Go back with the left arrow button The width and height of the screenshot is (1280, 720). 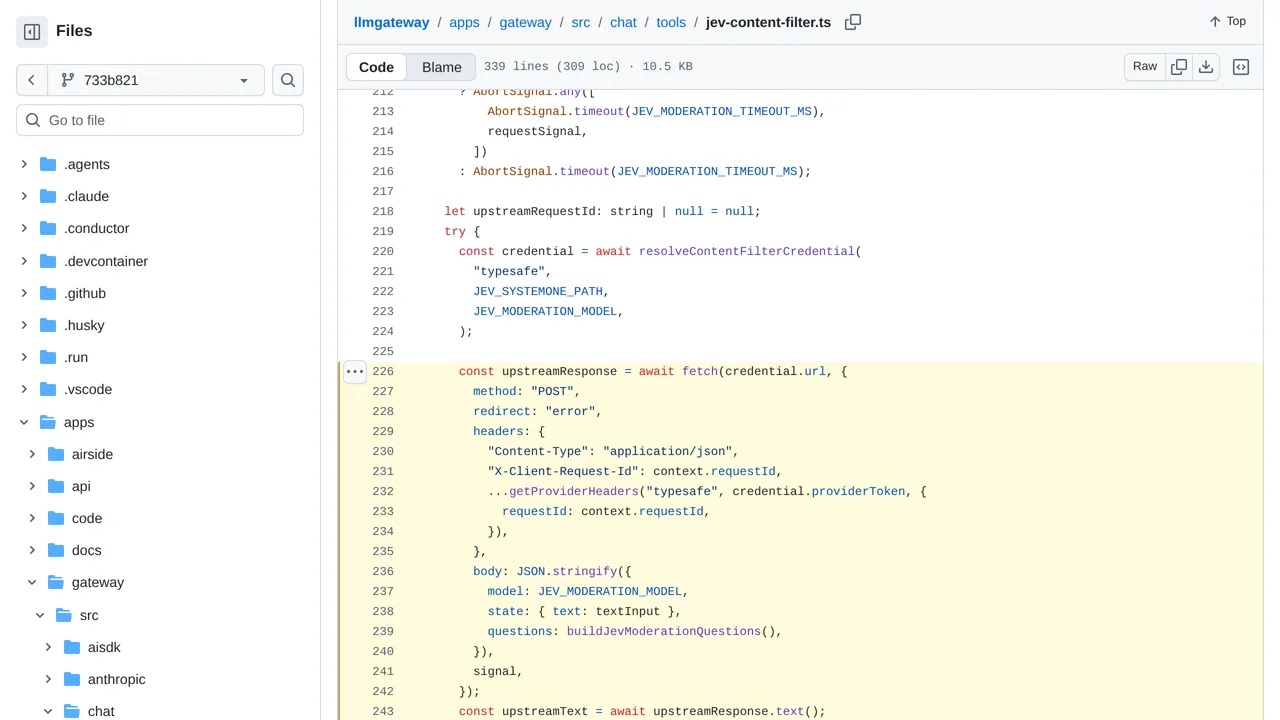[32, 80]
